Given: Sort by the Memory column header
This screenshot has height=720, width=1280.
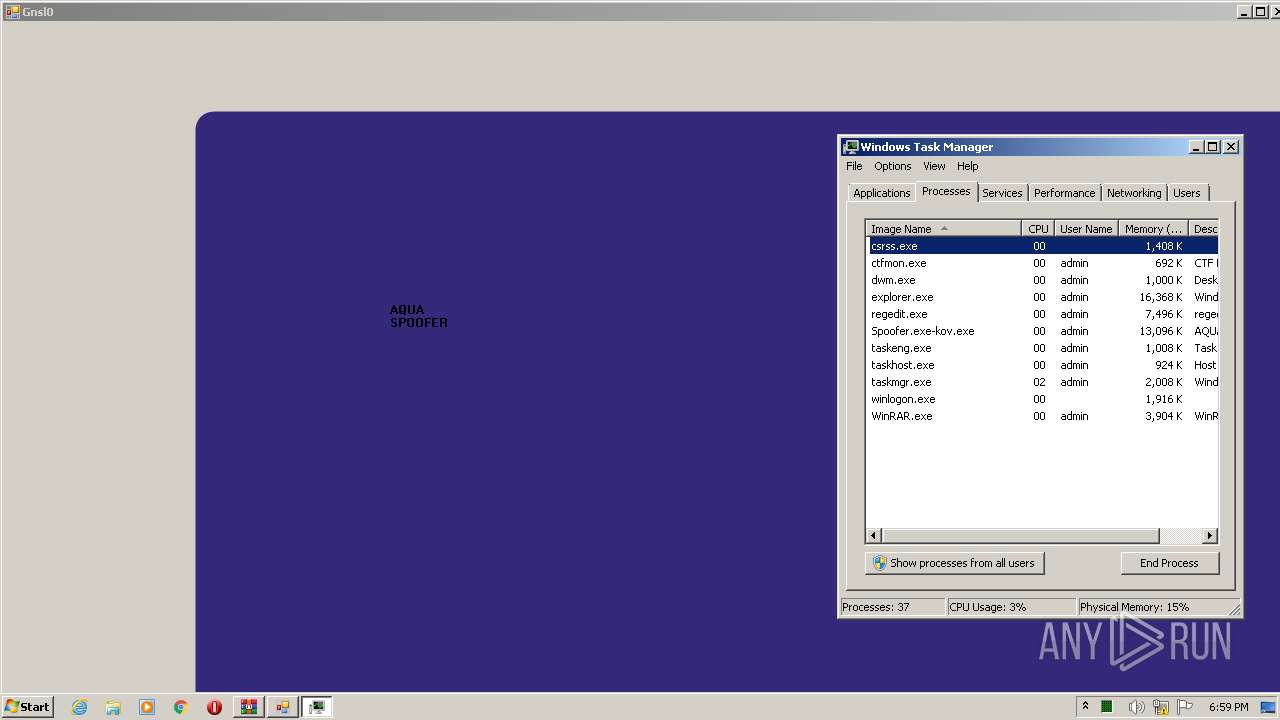Looking at the screenshot, I should coord(1153,229).
